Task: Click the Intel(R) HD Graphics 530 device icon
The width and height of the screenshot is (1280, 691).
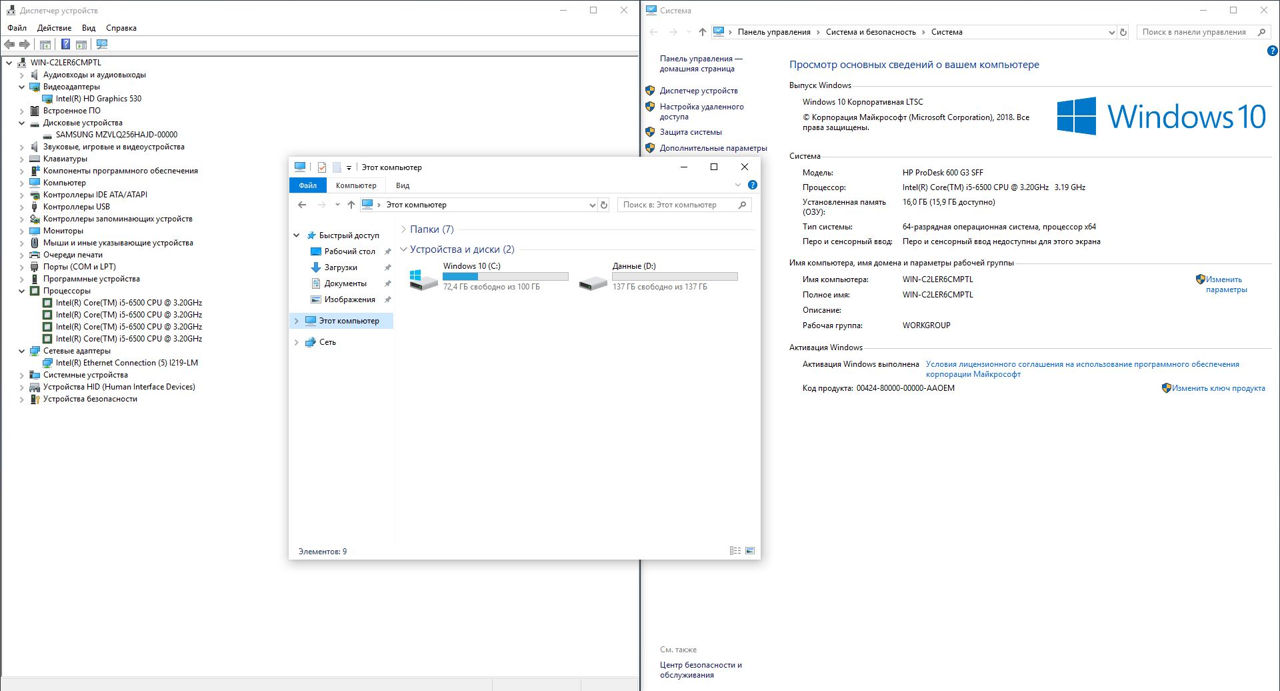Action: (x=48, y=99)
